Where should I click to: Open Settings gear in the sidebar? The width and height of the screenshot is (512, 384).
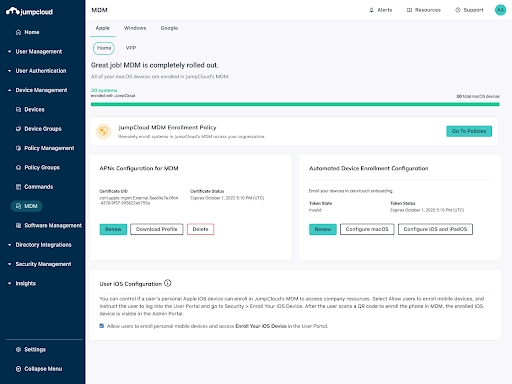point(18,349)
